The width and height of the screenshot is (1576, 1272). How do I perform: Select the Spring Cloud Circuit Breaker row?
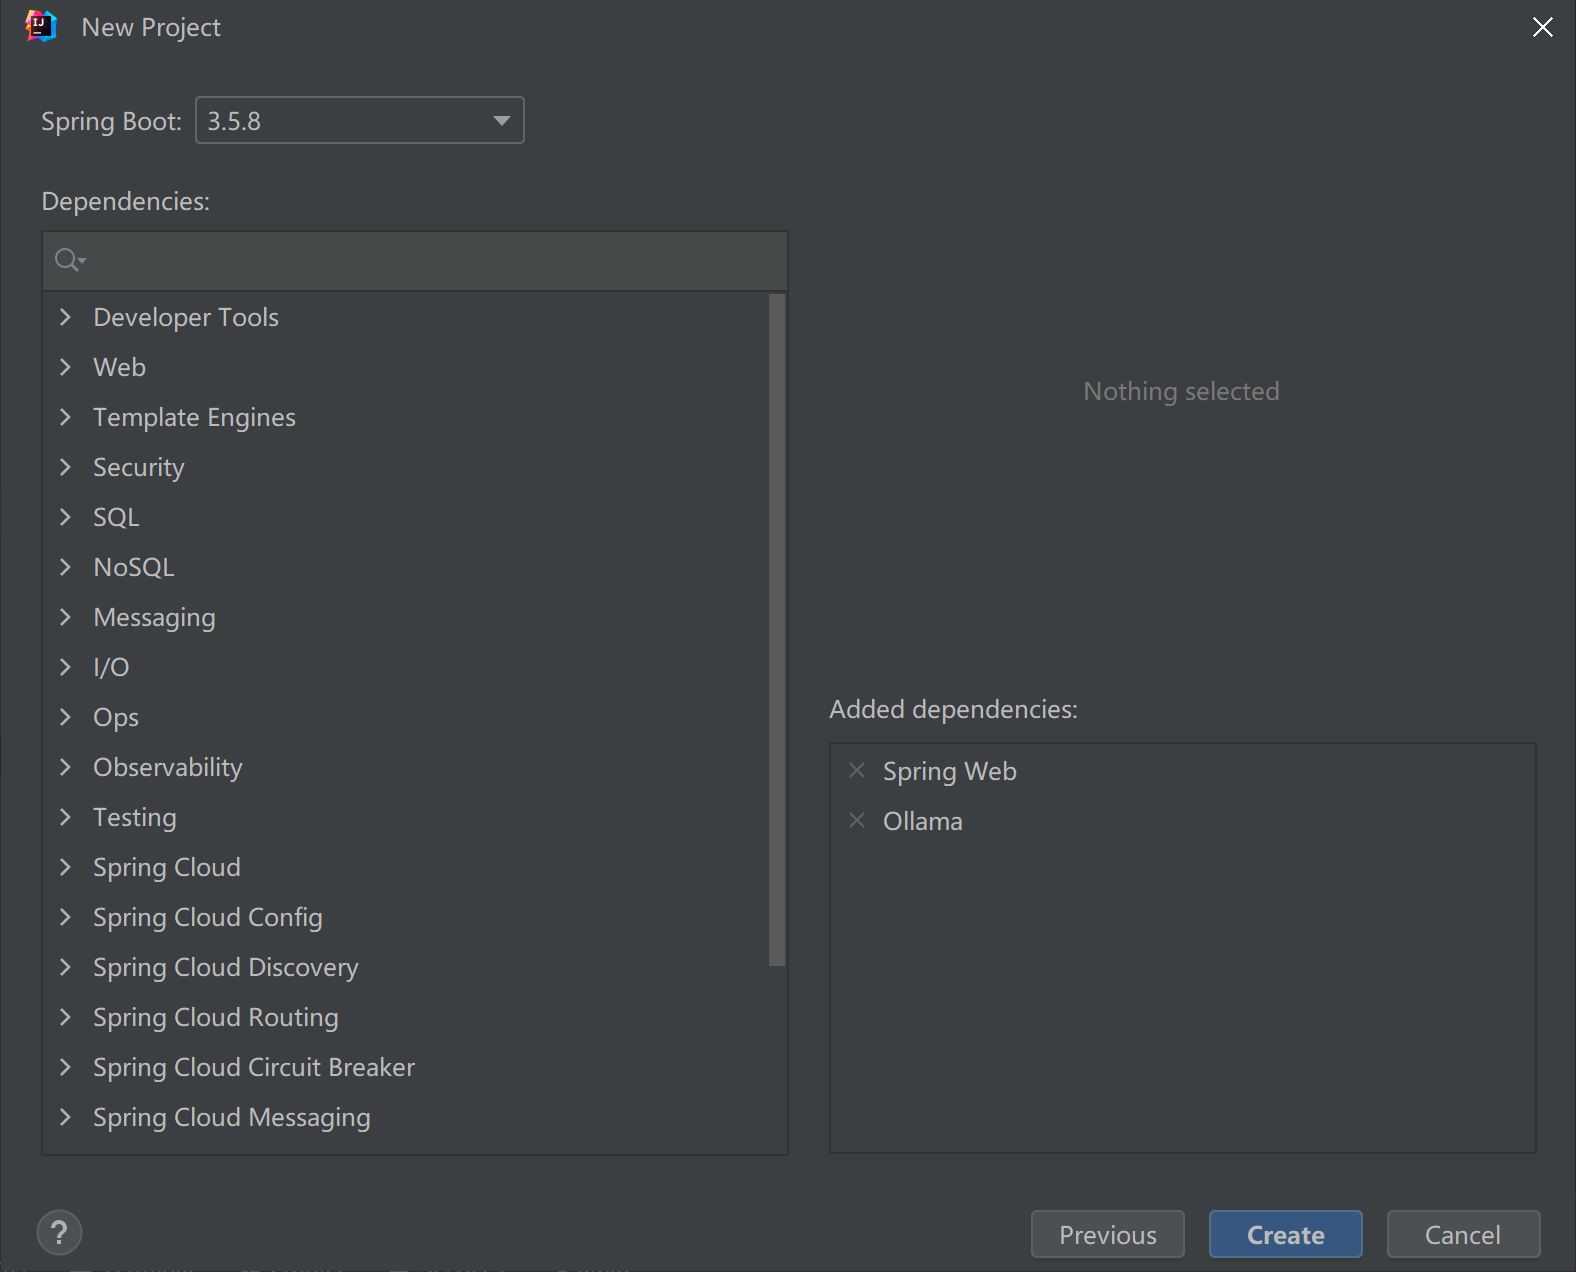pos(406,1067)
